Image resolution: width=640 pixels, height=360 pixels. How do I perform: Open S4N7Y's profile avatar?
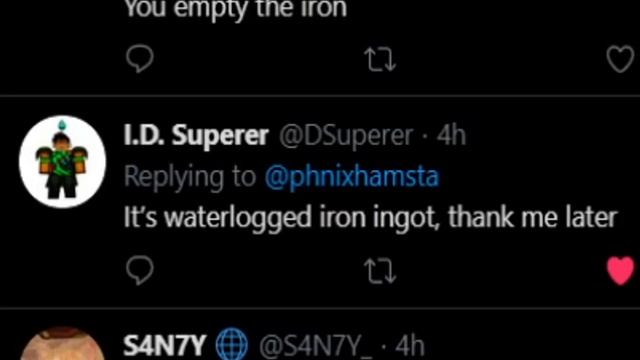coord(62,343)
